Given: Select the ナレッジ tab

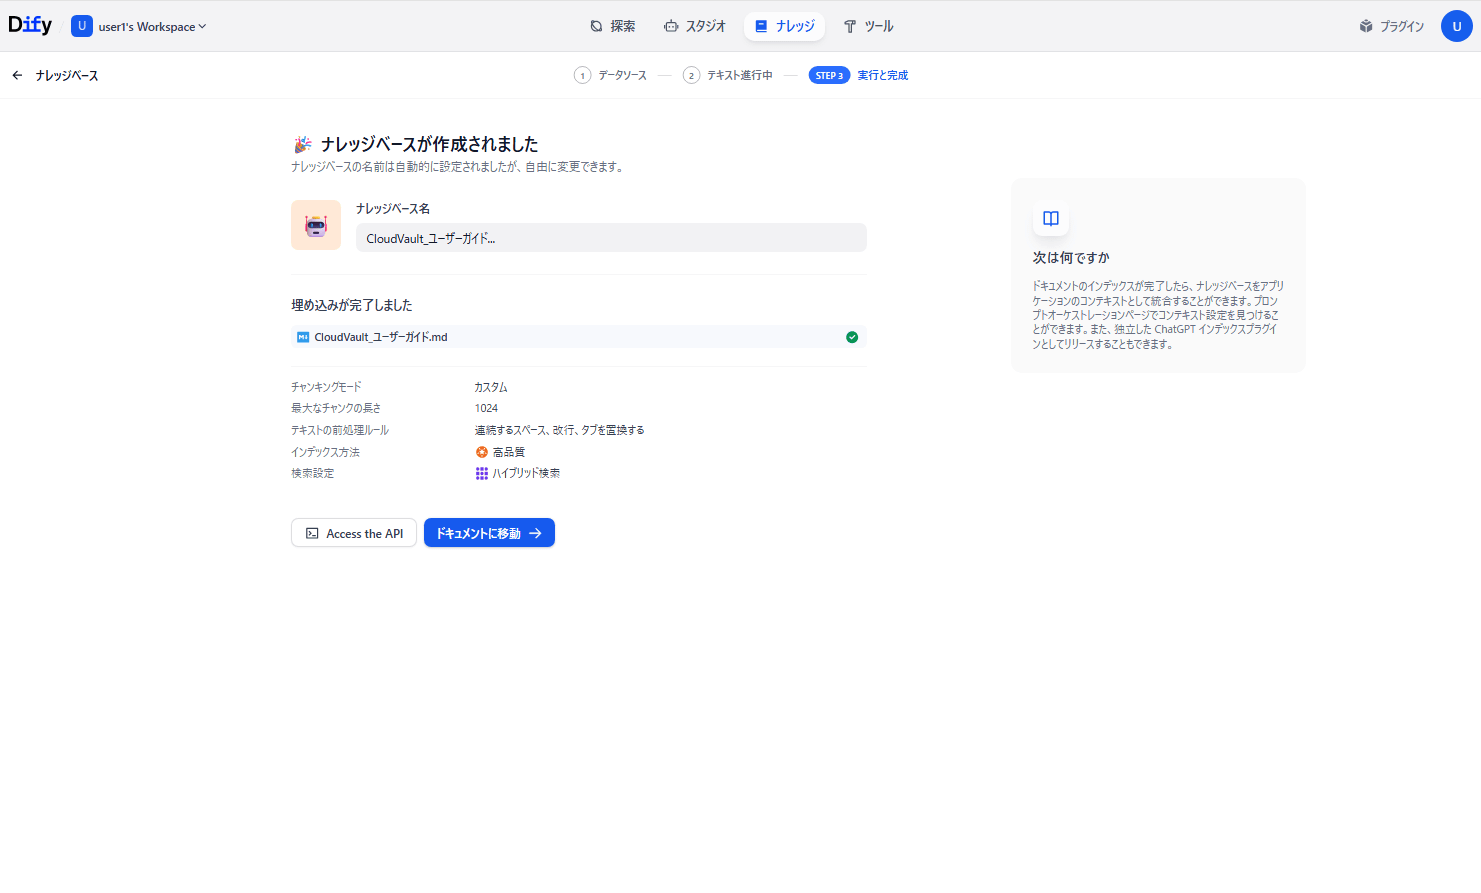Looking at the screenshot, I should (x=784, y=26).
